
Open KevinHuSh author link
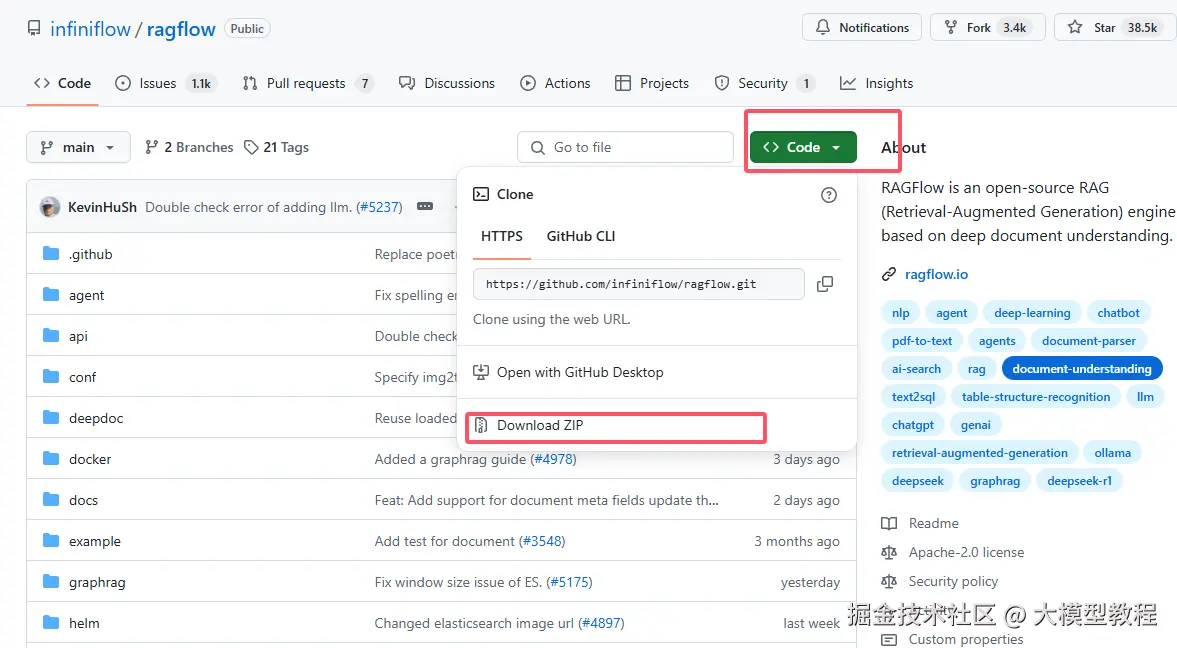pos(102,207)
